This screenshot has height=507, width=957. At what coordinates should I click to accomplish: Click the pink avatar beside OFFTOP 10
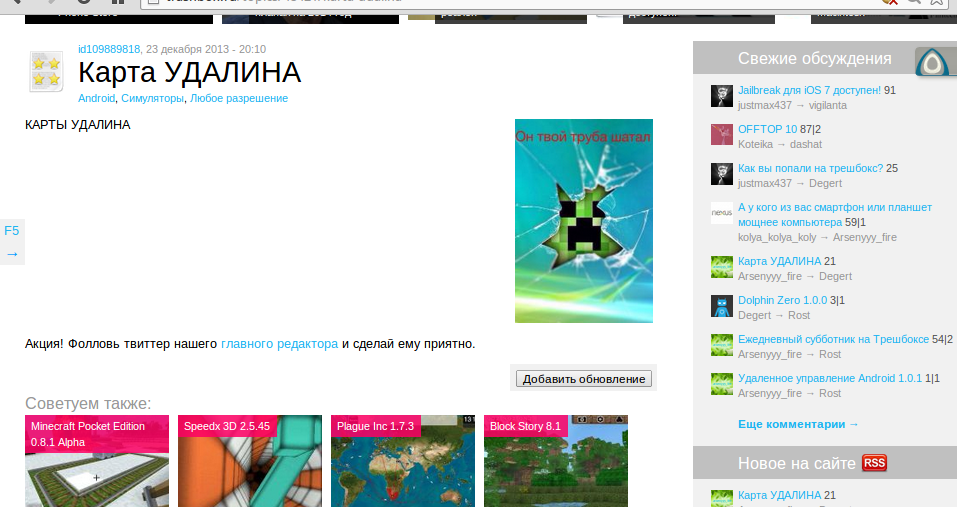[721, 134]
